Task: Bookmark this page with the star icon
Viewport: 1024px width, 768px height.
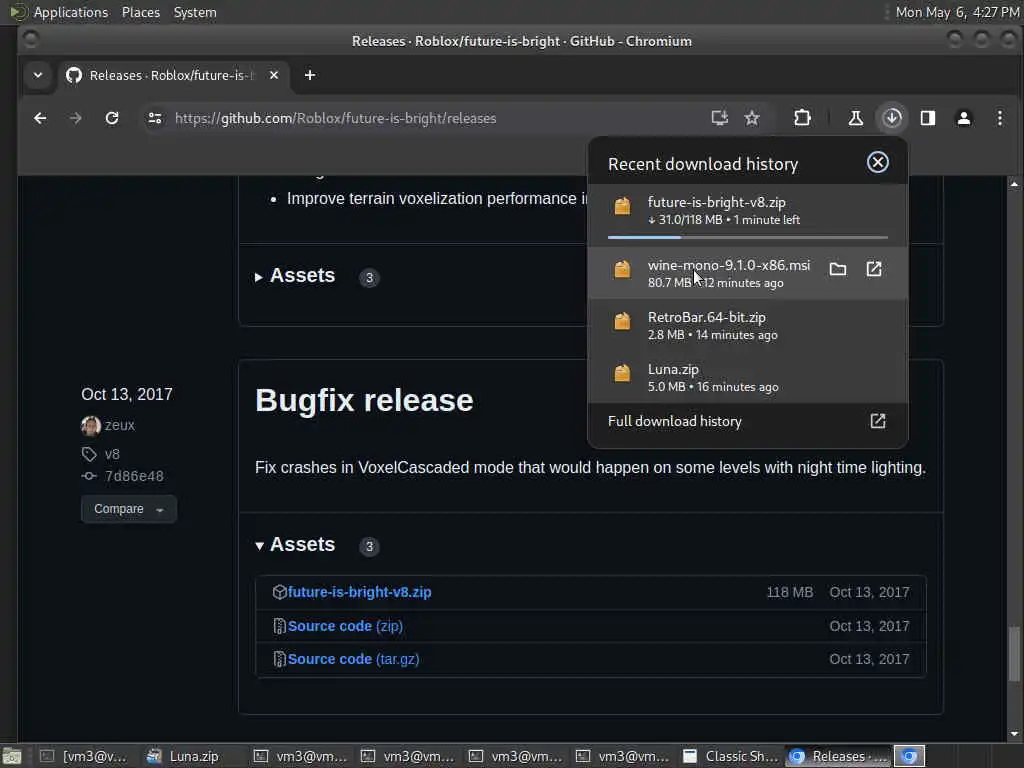Action: pos(752,118)
